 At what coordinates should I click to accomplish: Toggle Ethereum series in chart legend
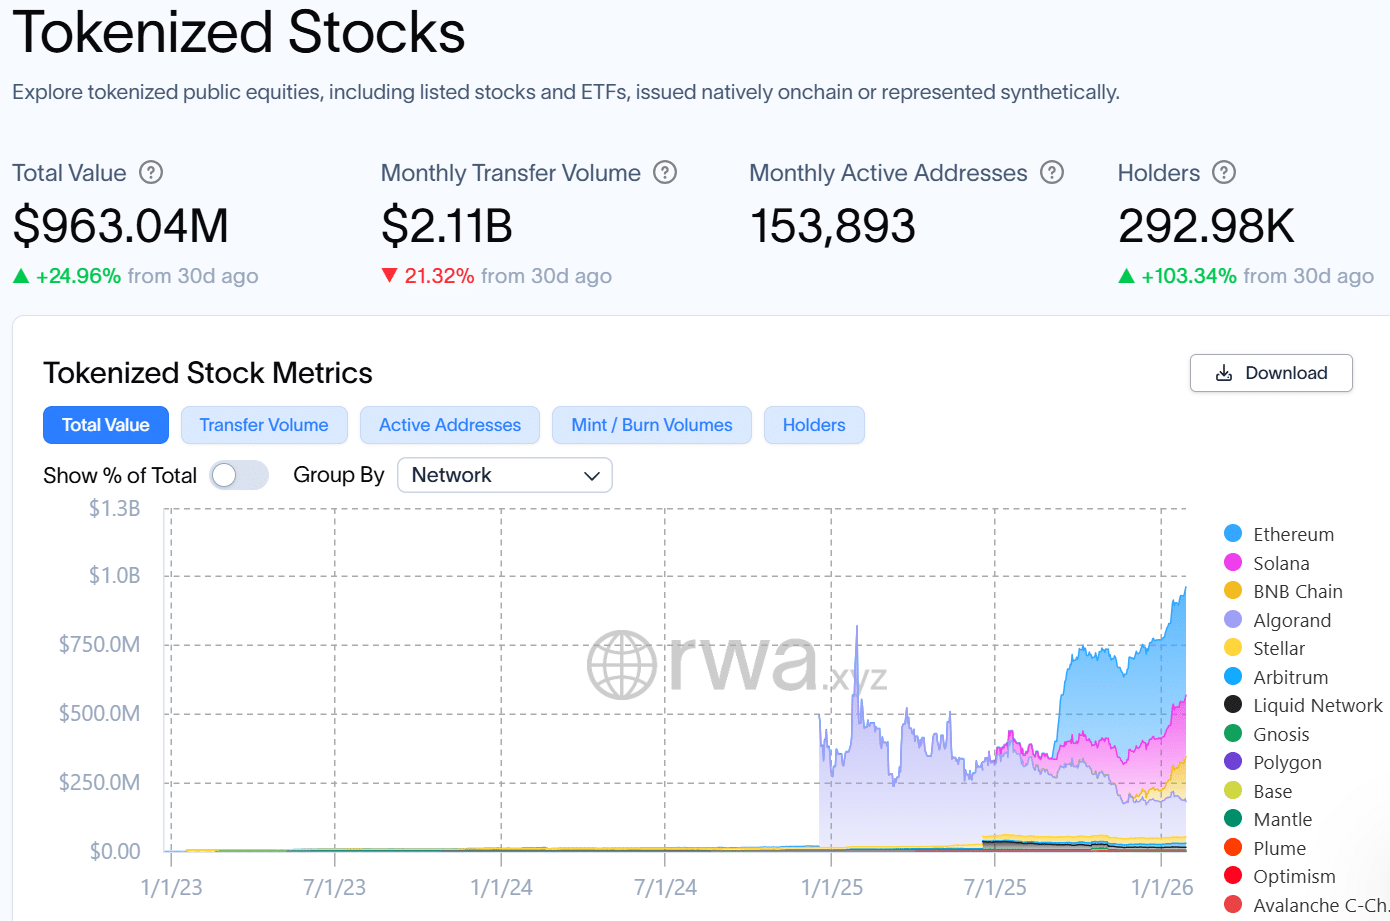click(x=1292, y=534)
